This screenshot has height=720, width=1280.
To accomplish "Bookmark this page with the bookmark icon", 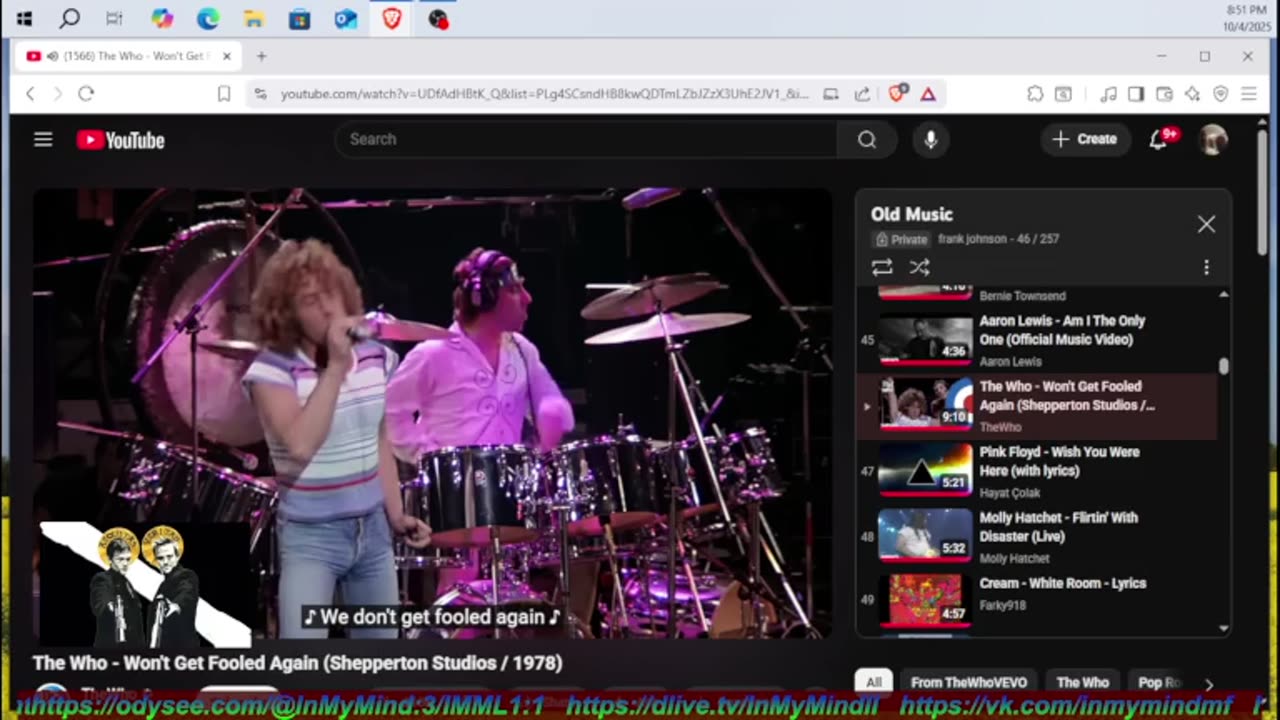I will [x=224, y=94].
